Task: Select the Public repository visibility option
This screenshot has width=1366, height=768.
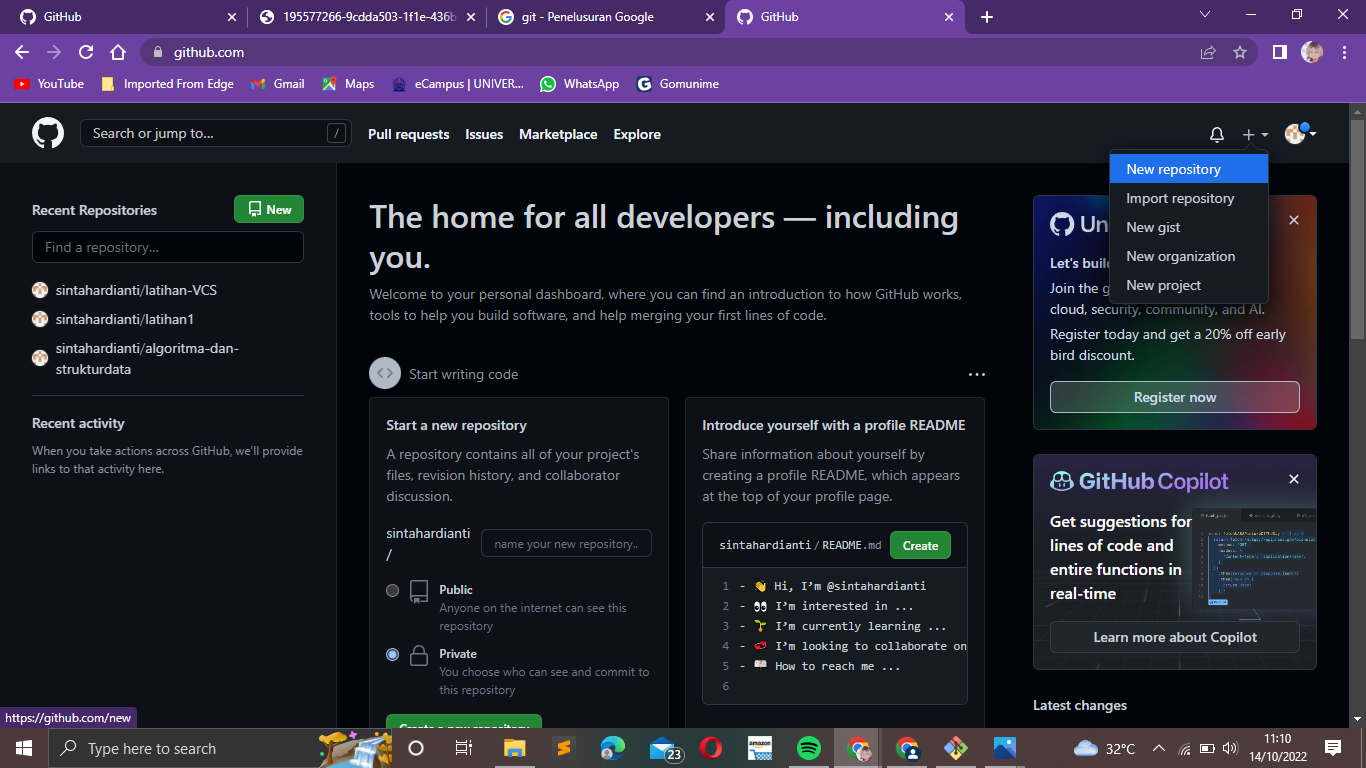Action: tap(393, 590)
